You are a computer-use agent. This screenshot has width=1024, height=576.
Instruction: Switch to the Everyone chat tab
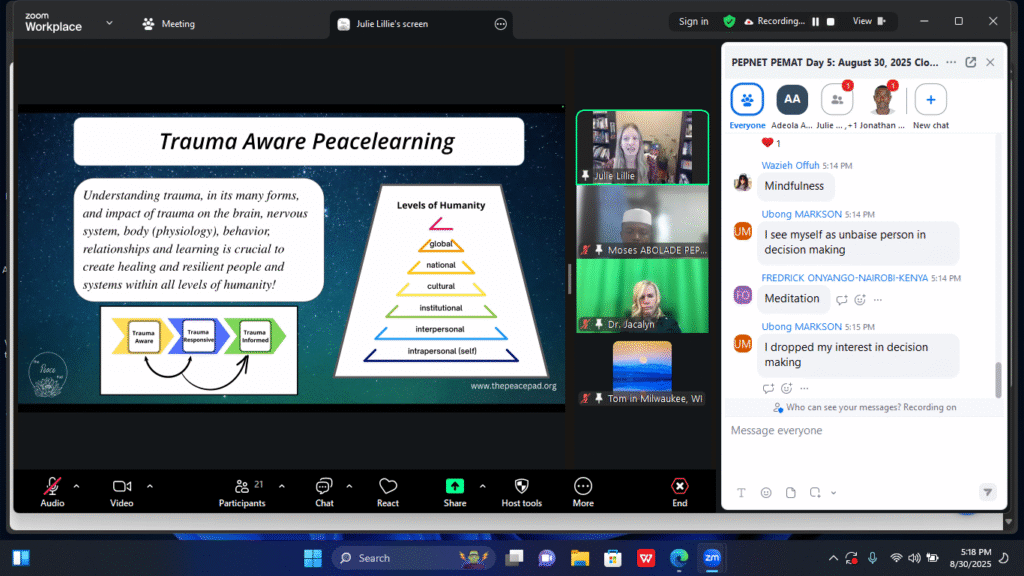point(747,100)
